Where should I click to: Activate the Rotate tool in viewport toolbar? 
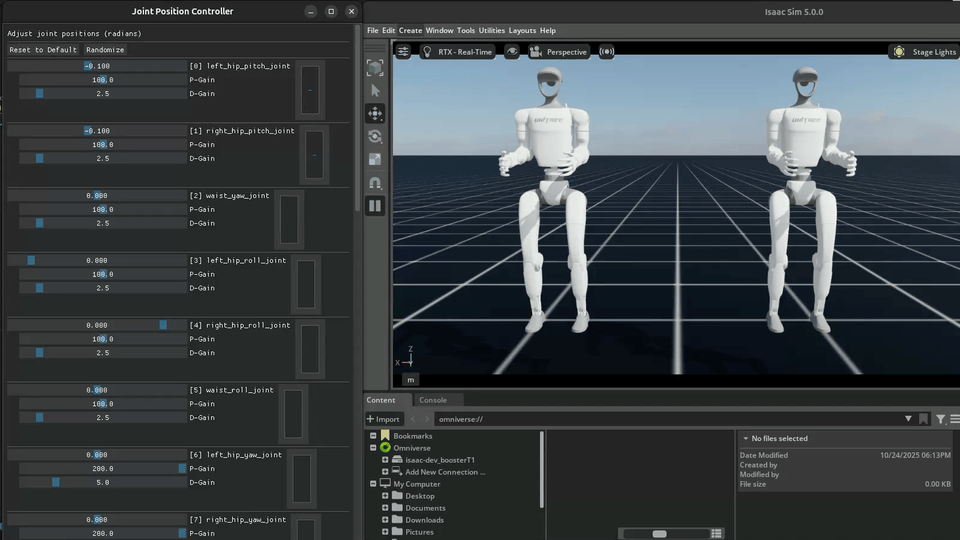375,137
